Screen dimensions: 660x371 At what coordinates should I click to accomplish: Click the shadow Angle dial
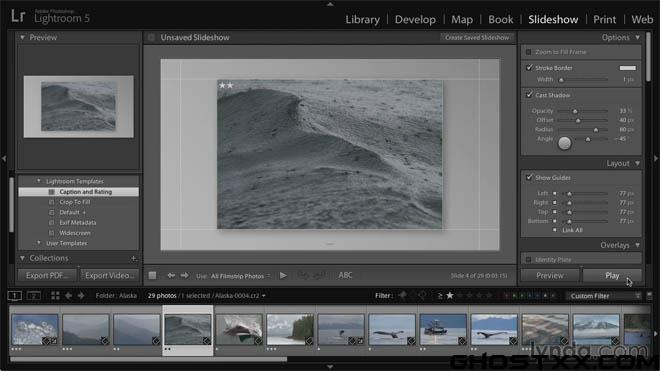[564, 143]
